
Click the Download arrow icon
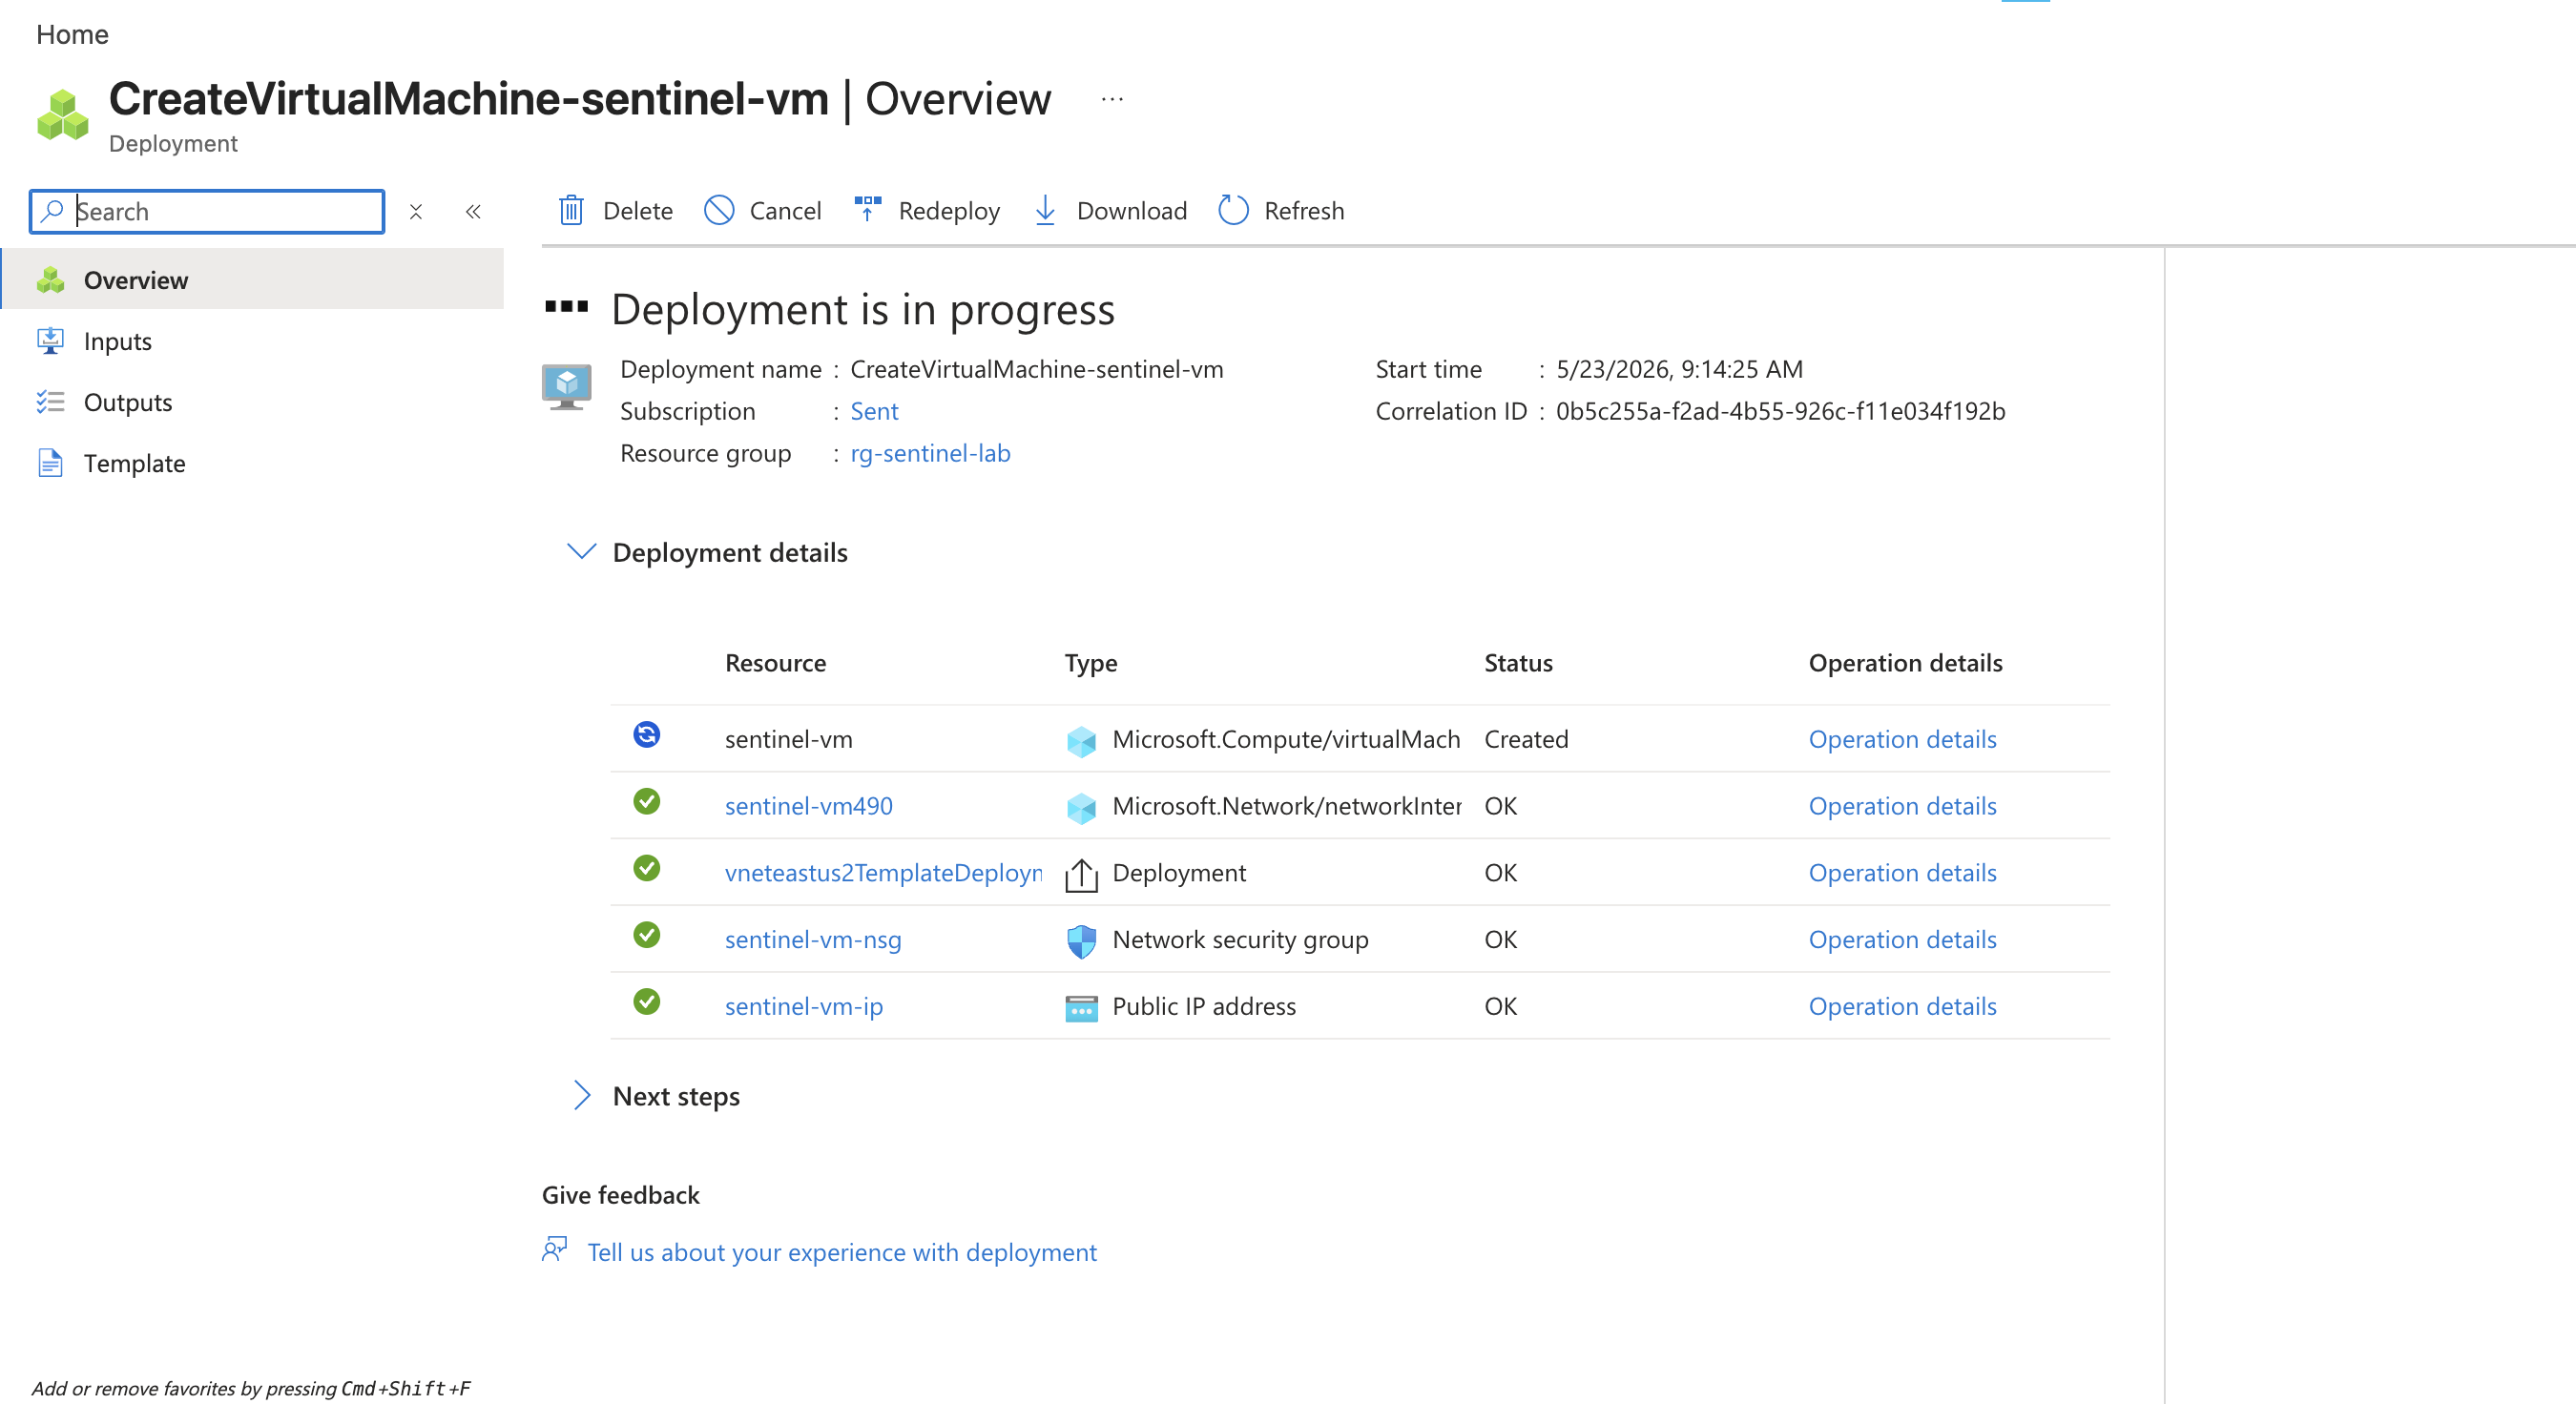click(x=1044, y=210)
